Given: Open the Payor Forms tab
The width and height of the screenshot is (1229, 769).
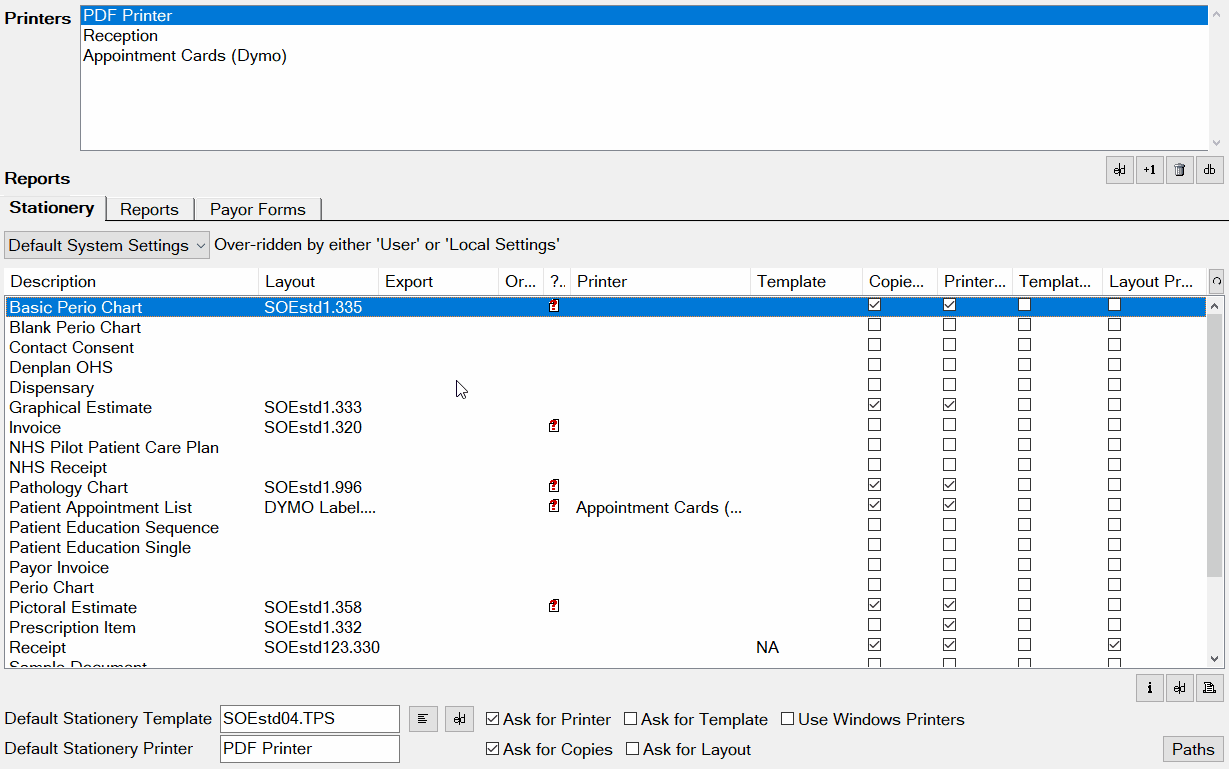Looking at the screenshot, I should [x=257, y=209].
